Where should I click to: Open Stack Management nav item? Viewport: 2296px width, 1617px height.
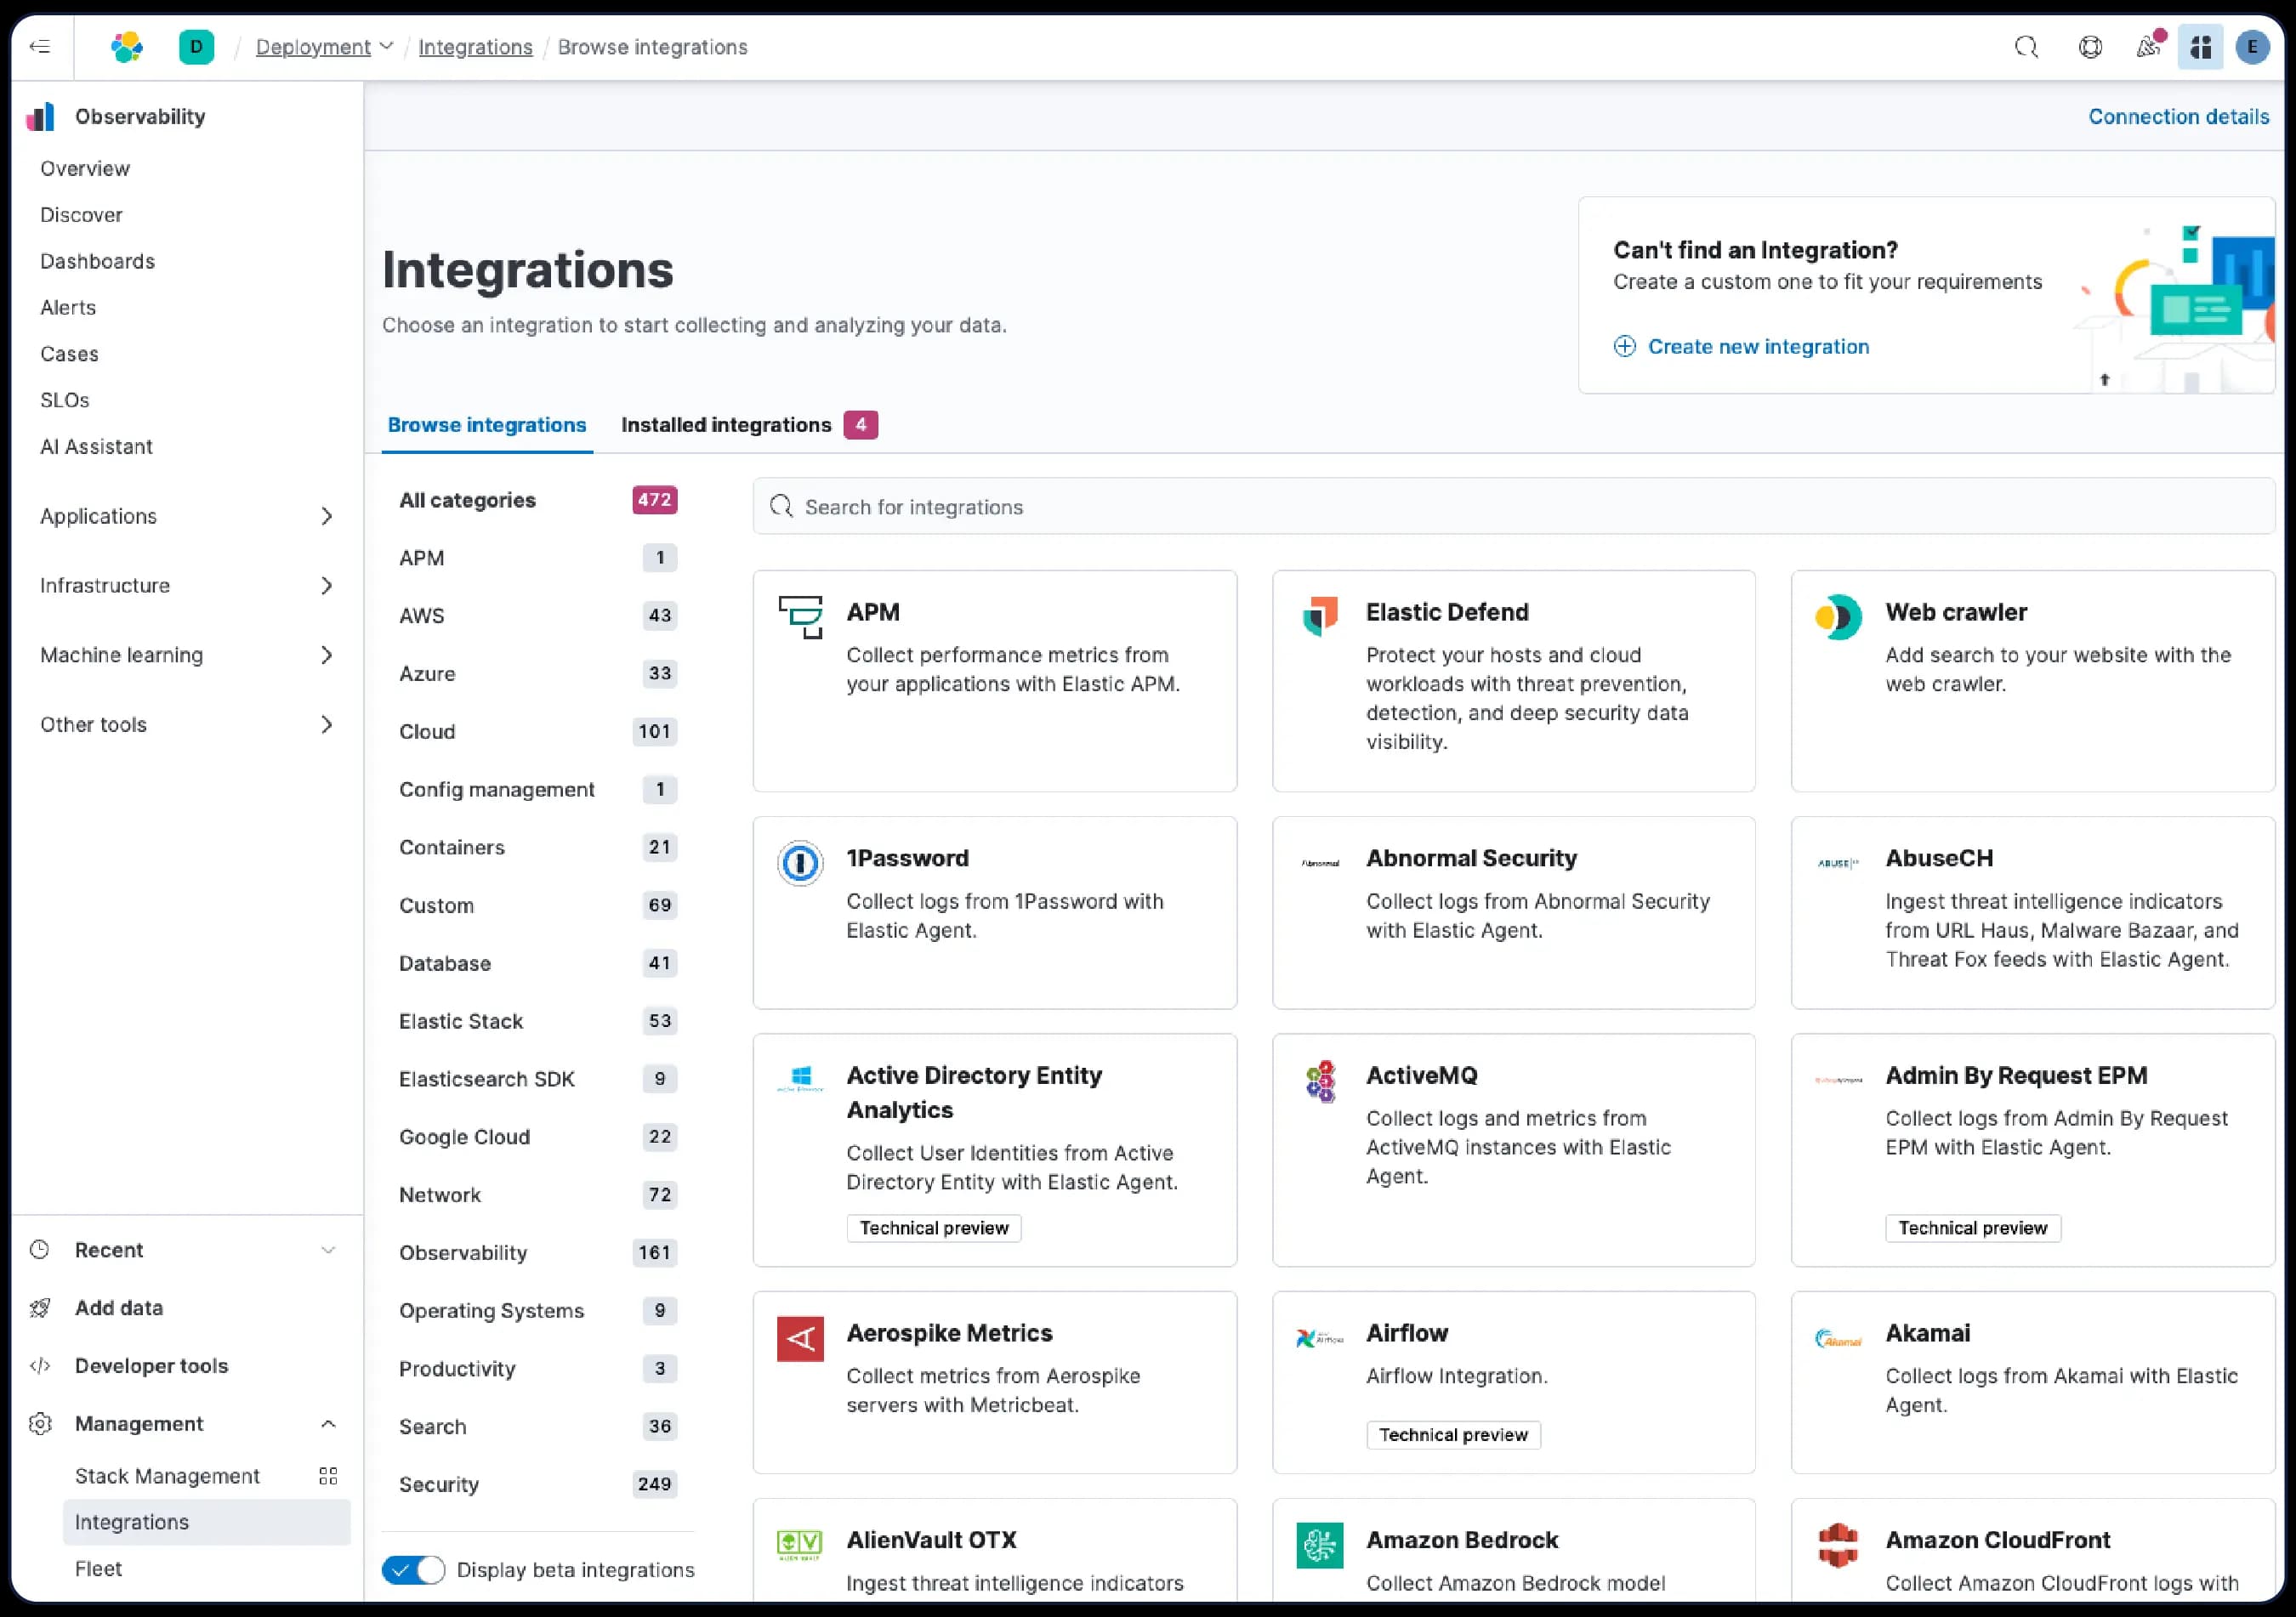click(x=167, y=1475)
